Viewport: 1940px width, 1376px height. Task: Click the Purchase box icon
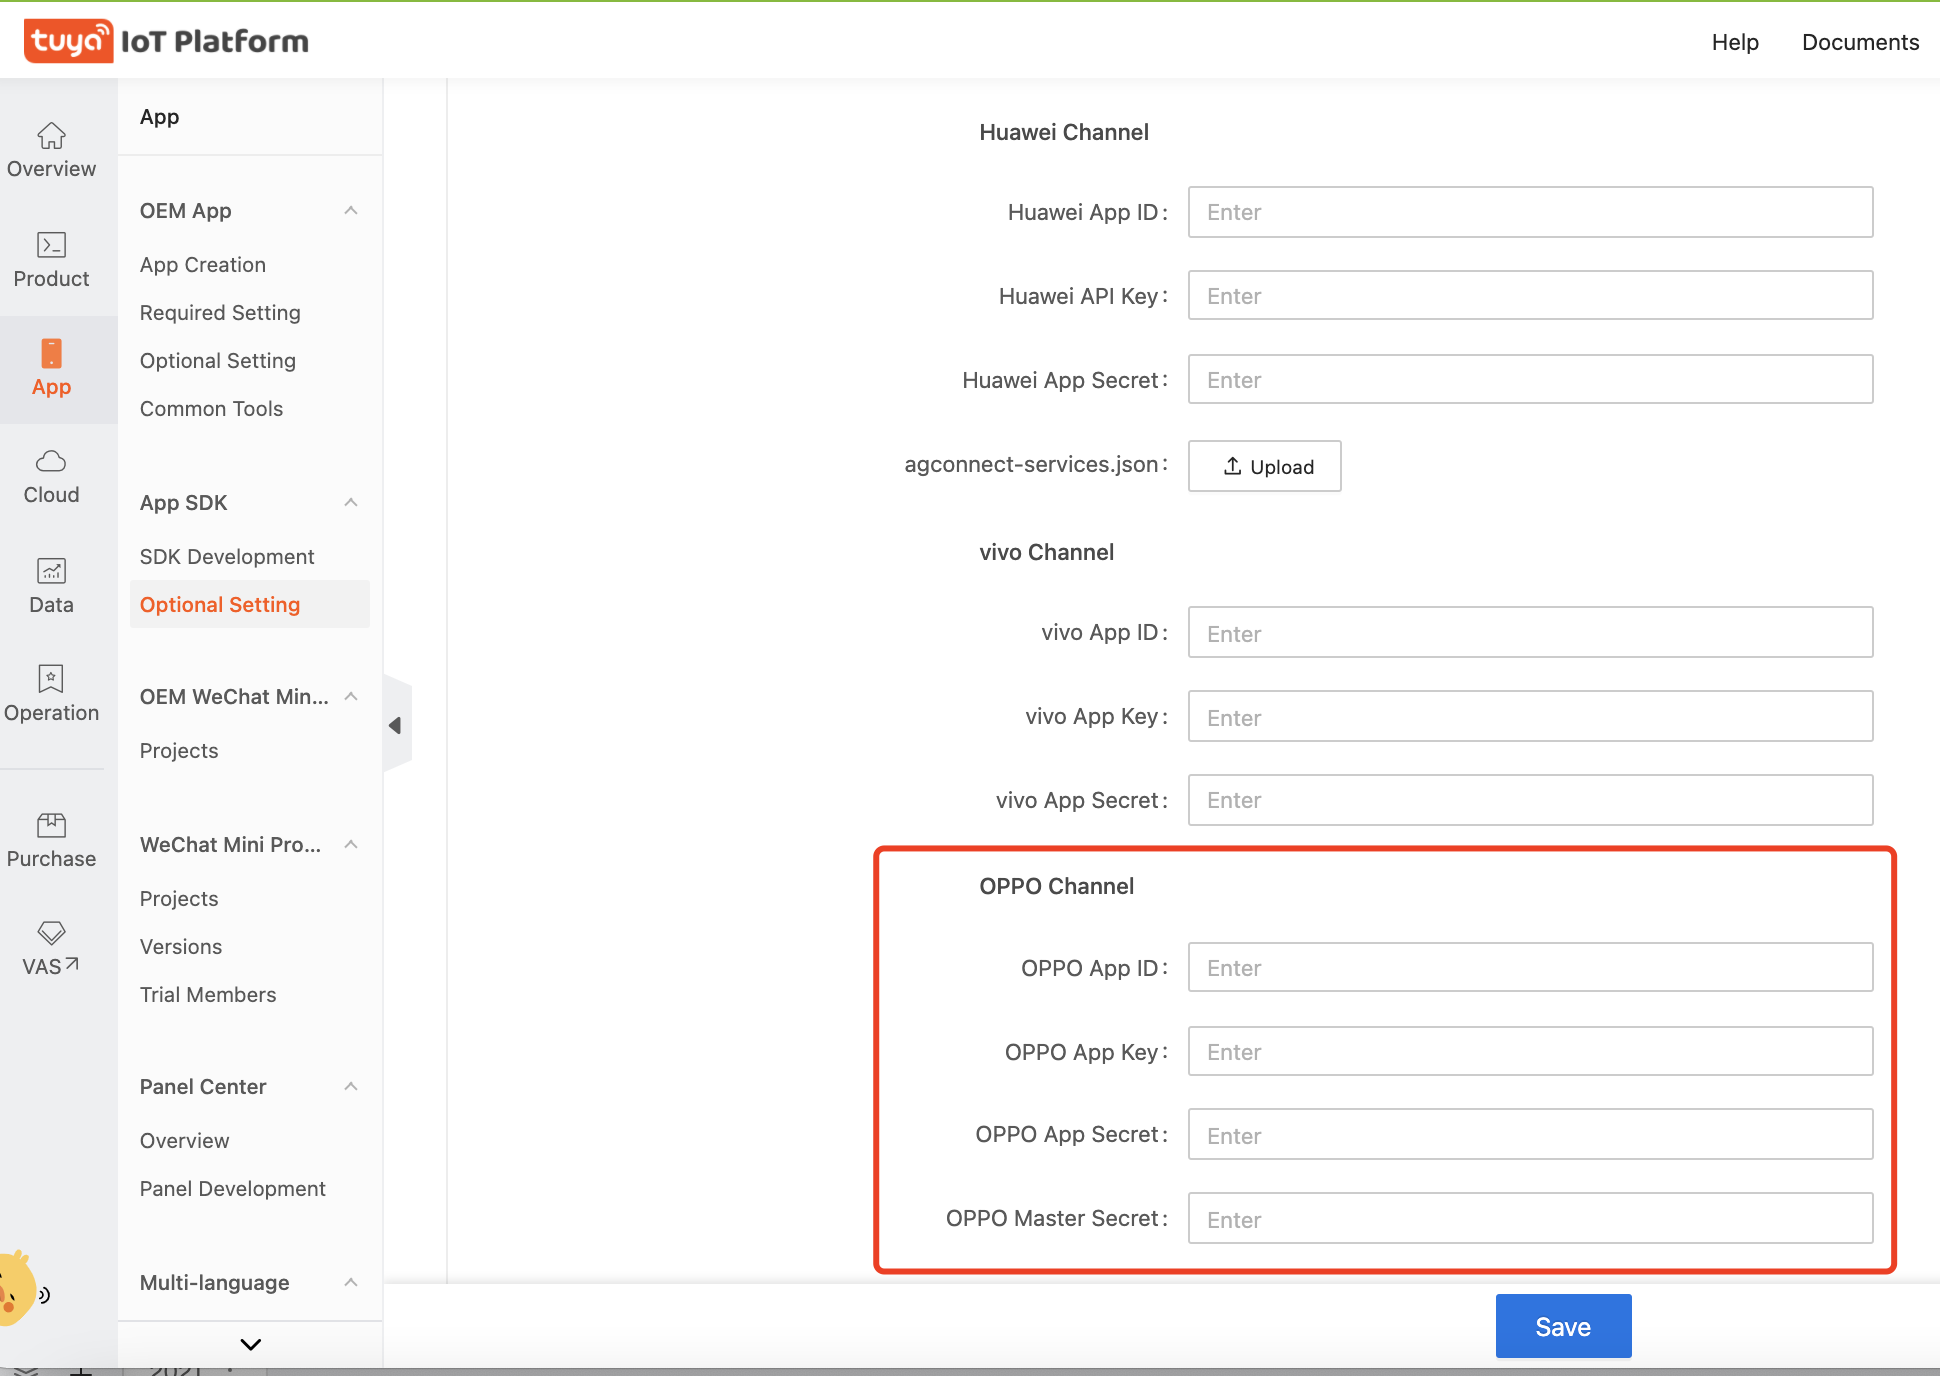click(51, 825)
